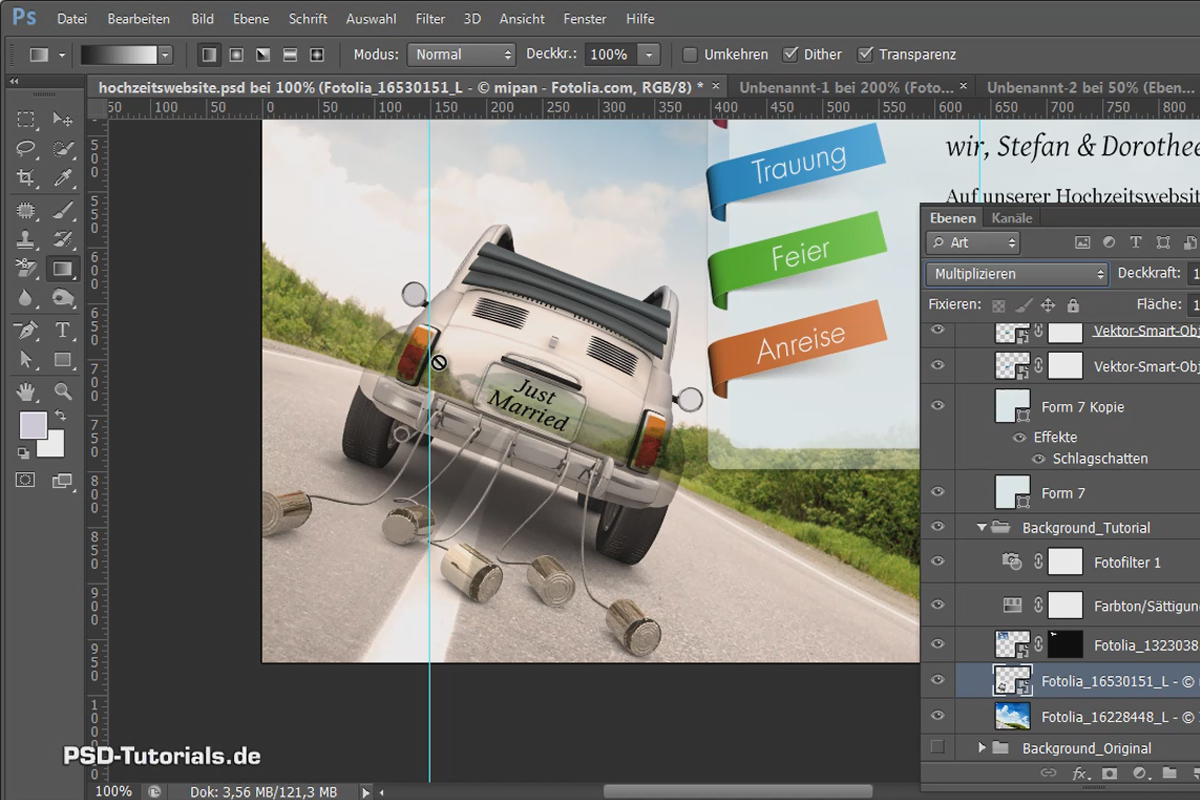Switch to the Kanäle tab
The height and width of the screenshot is (800, 1200).
pos(1012,218)
